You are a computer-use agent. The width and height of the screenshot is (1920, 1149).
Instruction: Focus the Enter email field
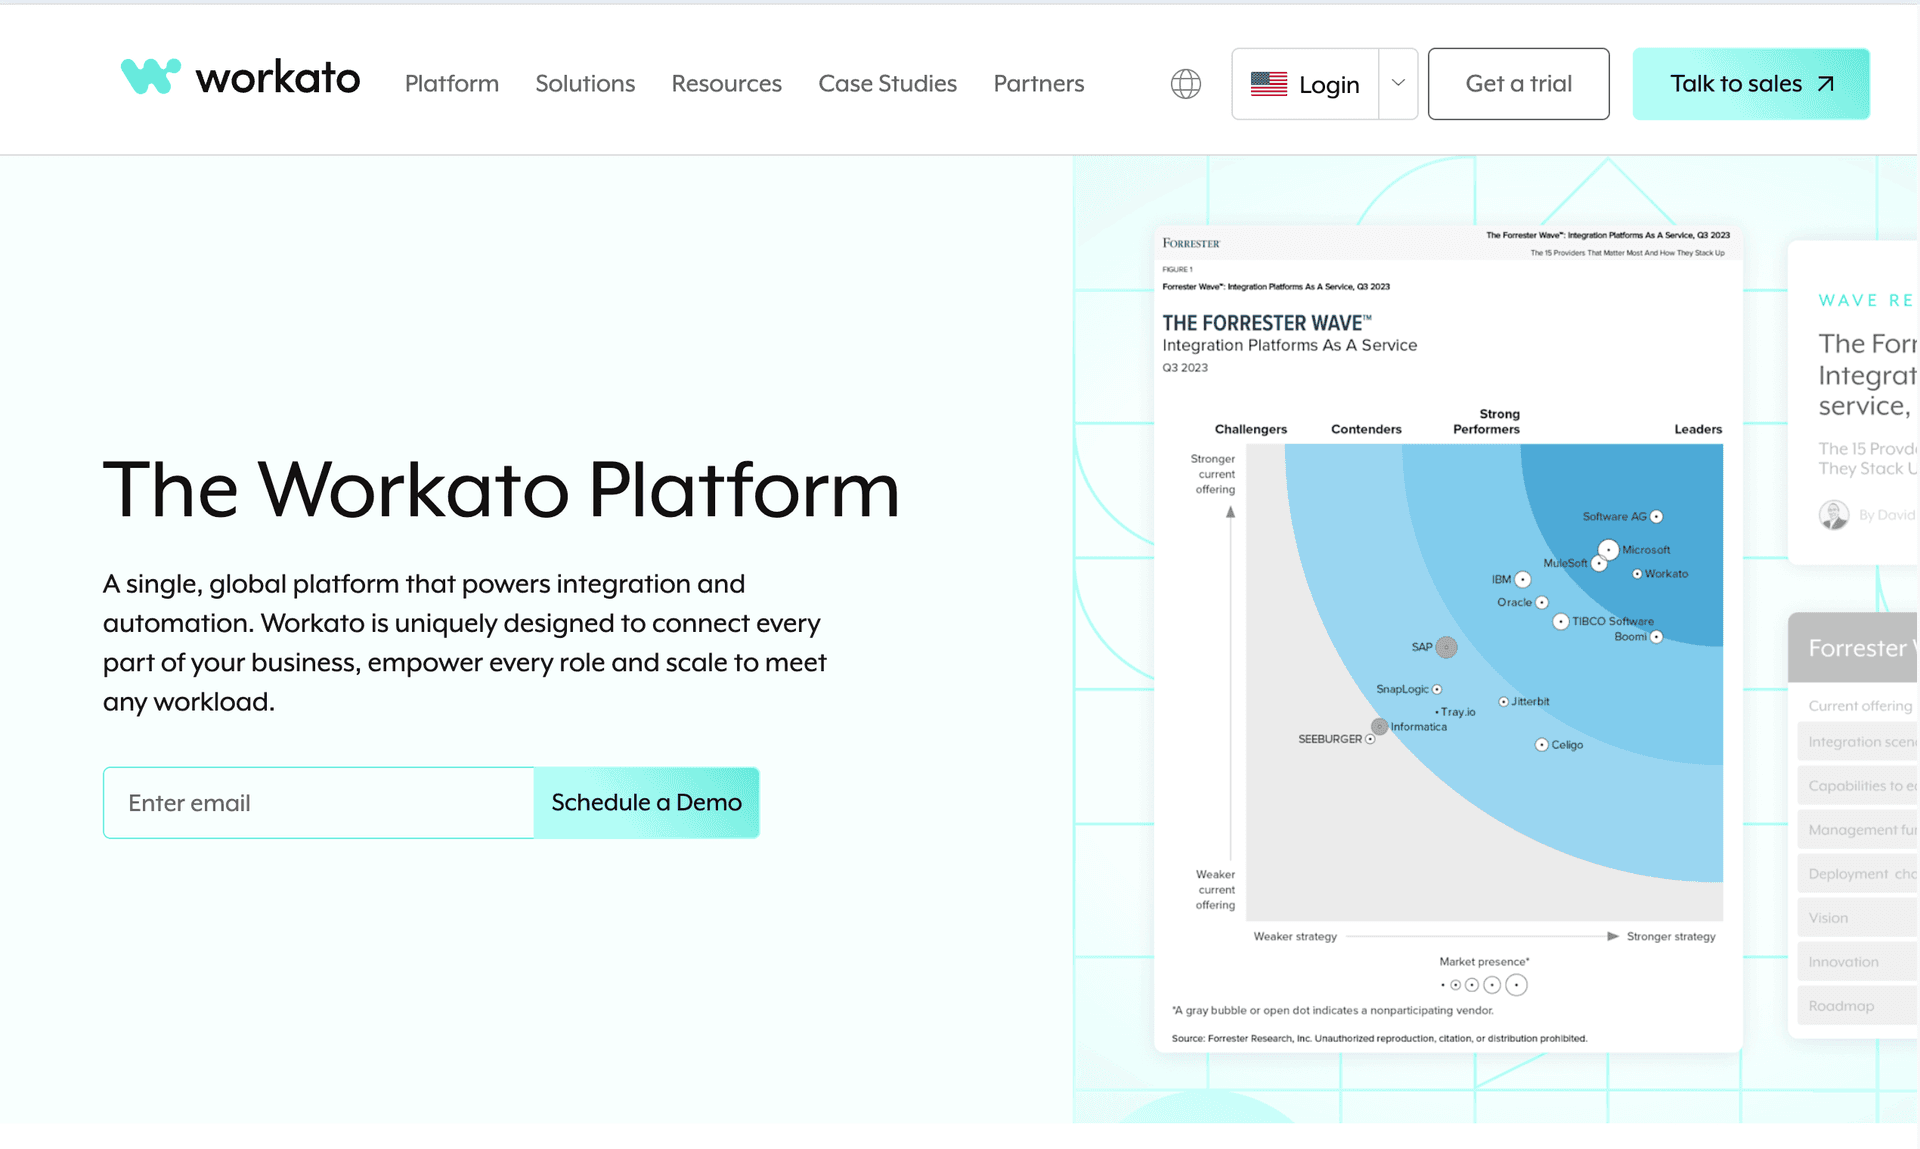click(319, 803)
